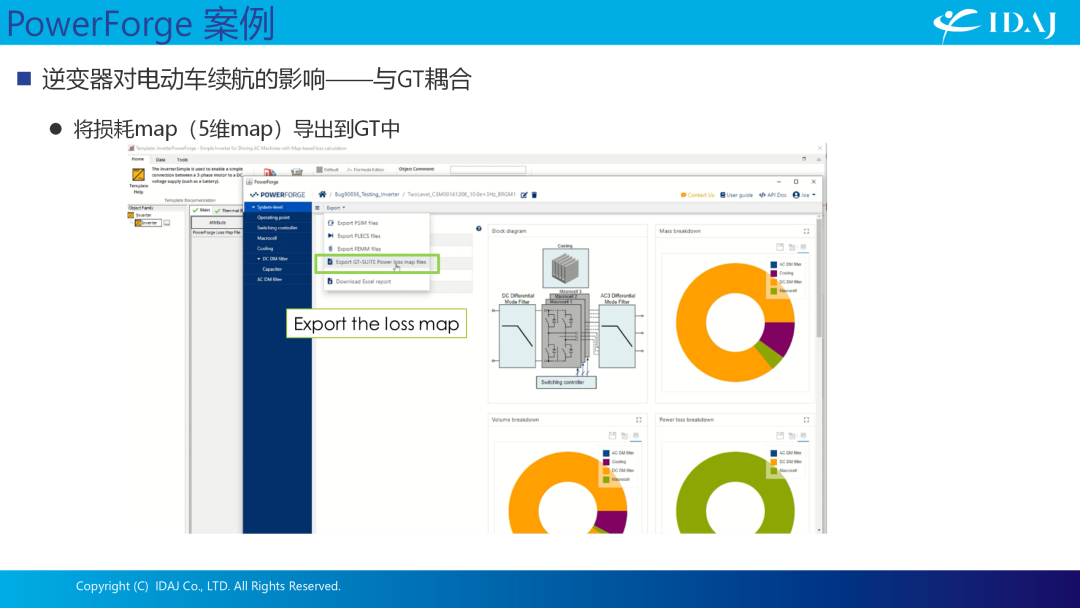Click data table icon in Volume breakdown chart
The height and width of the screenshot is (608, 1080).
pyautogui.click(x=624, y=436)
